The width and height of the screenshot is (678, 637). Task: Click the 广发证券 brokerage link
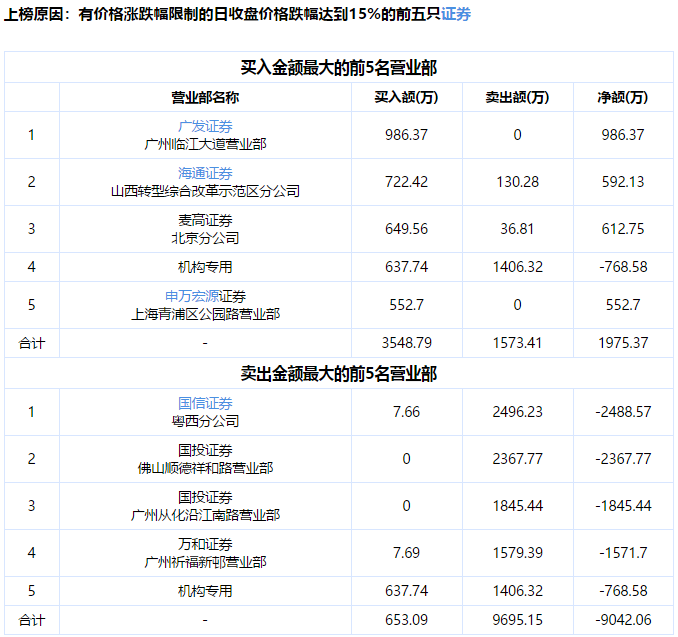205,127
